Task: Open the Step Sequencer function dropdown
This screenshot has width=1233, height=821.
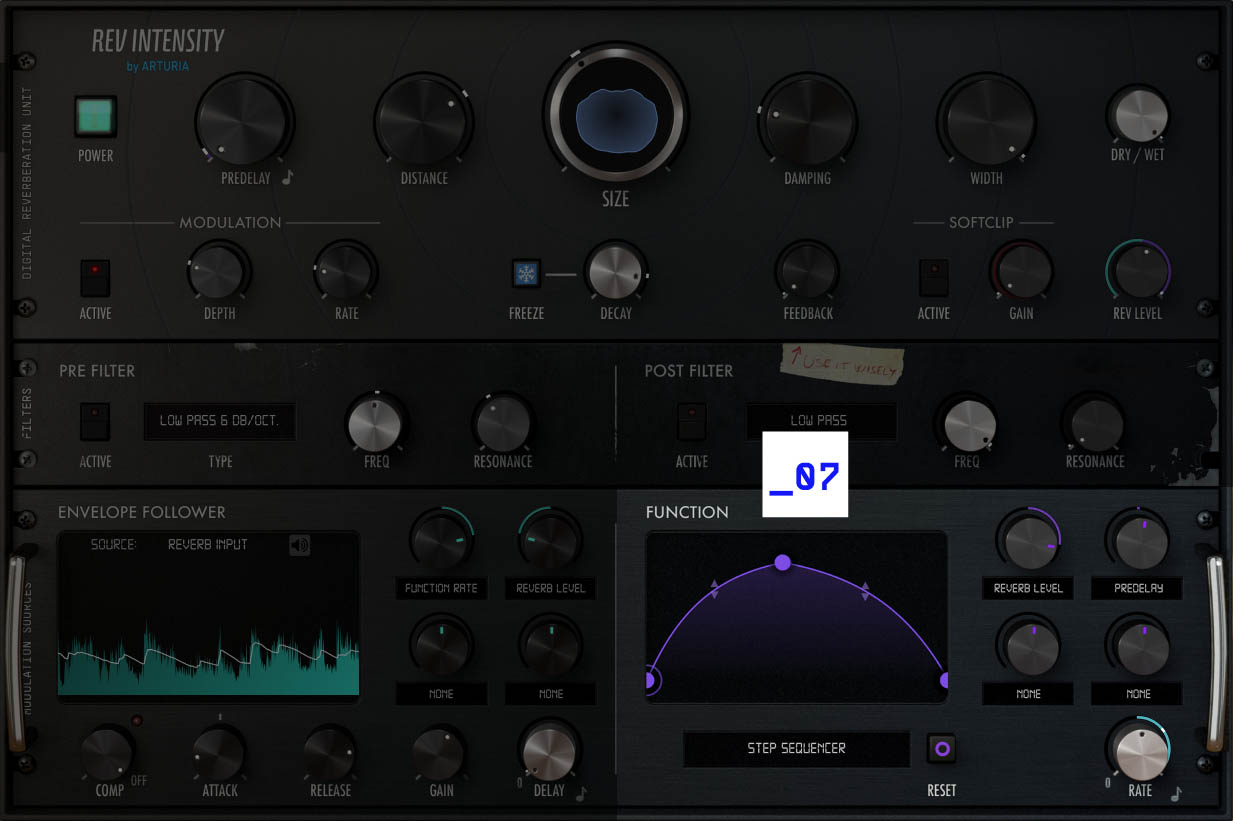Action: click(796, 748)
